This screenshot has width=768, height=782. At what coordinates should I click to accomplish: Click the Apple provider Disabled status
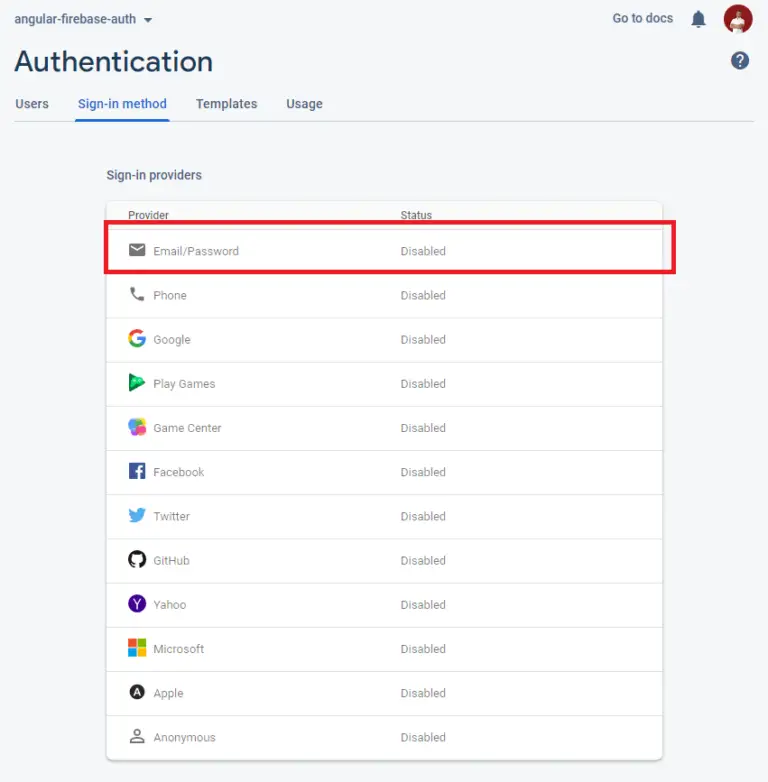tap(423, 693)
